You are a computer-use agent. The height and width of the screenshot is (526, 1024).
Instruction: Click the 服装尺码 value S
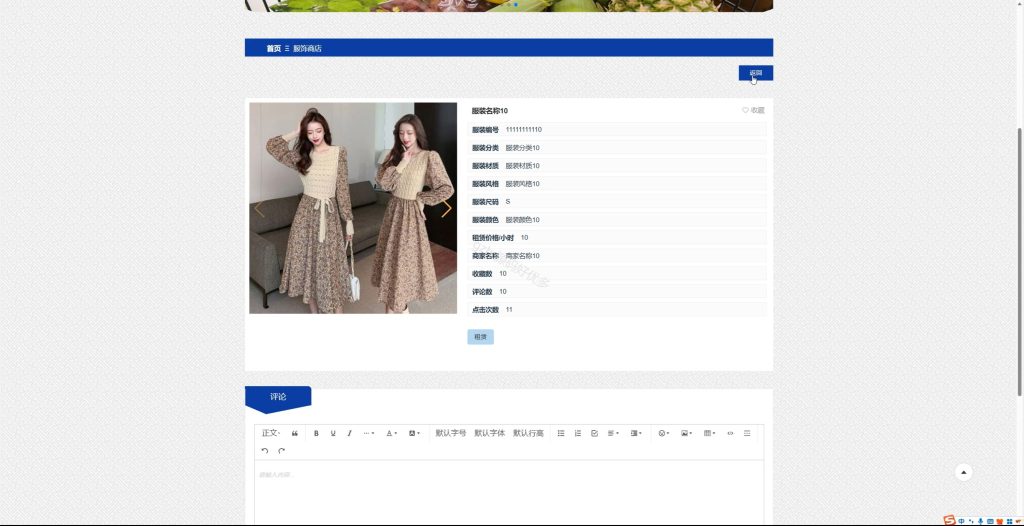pos(508,202)
